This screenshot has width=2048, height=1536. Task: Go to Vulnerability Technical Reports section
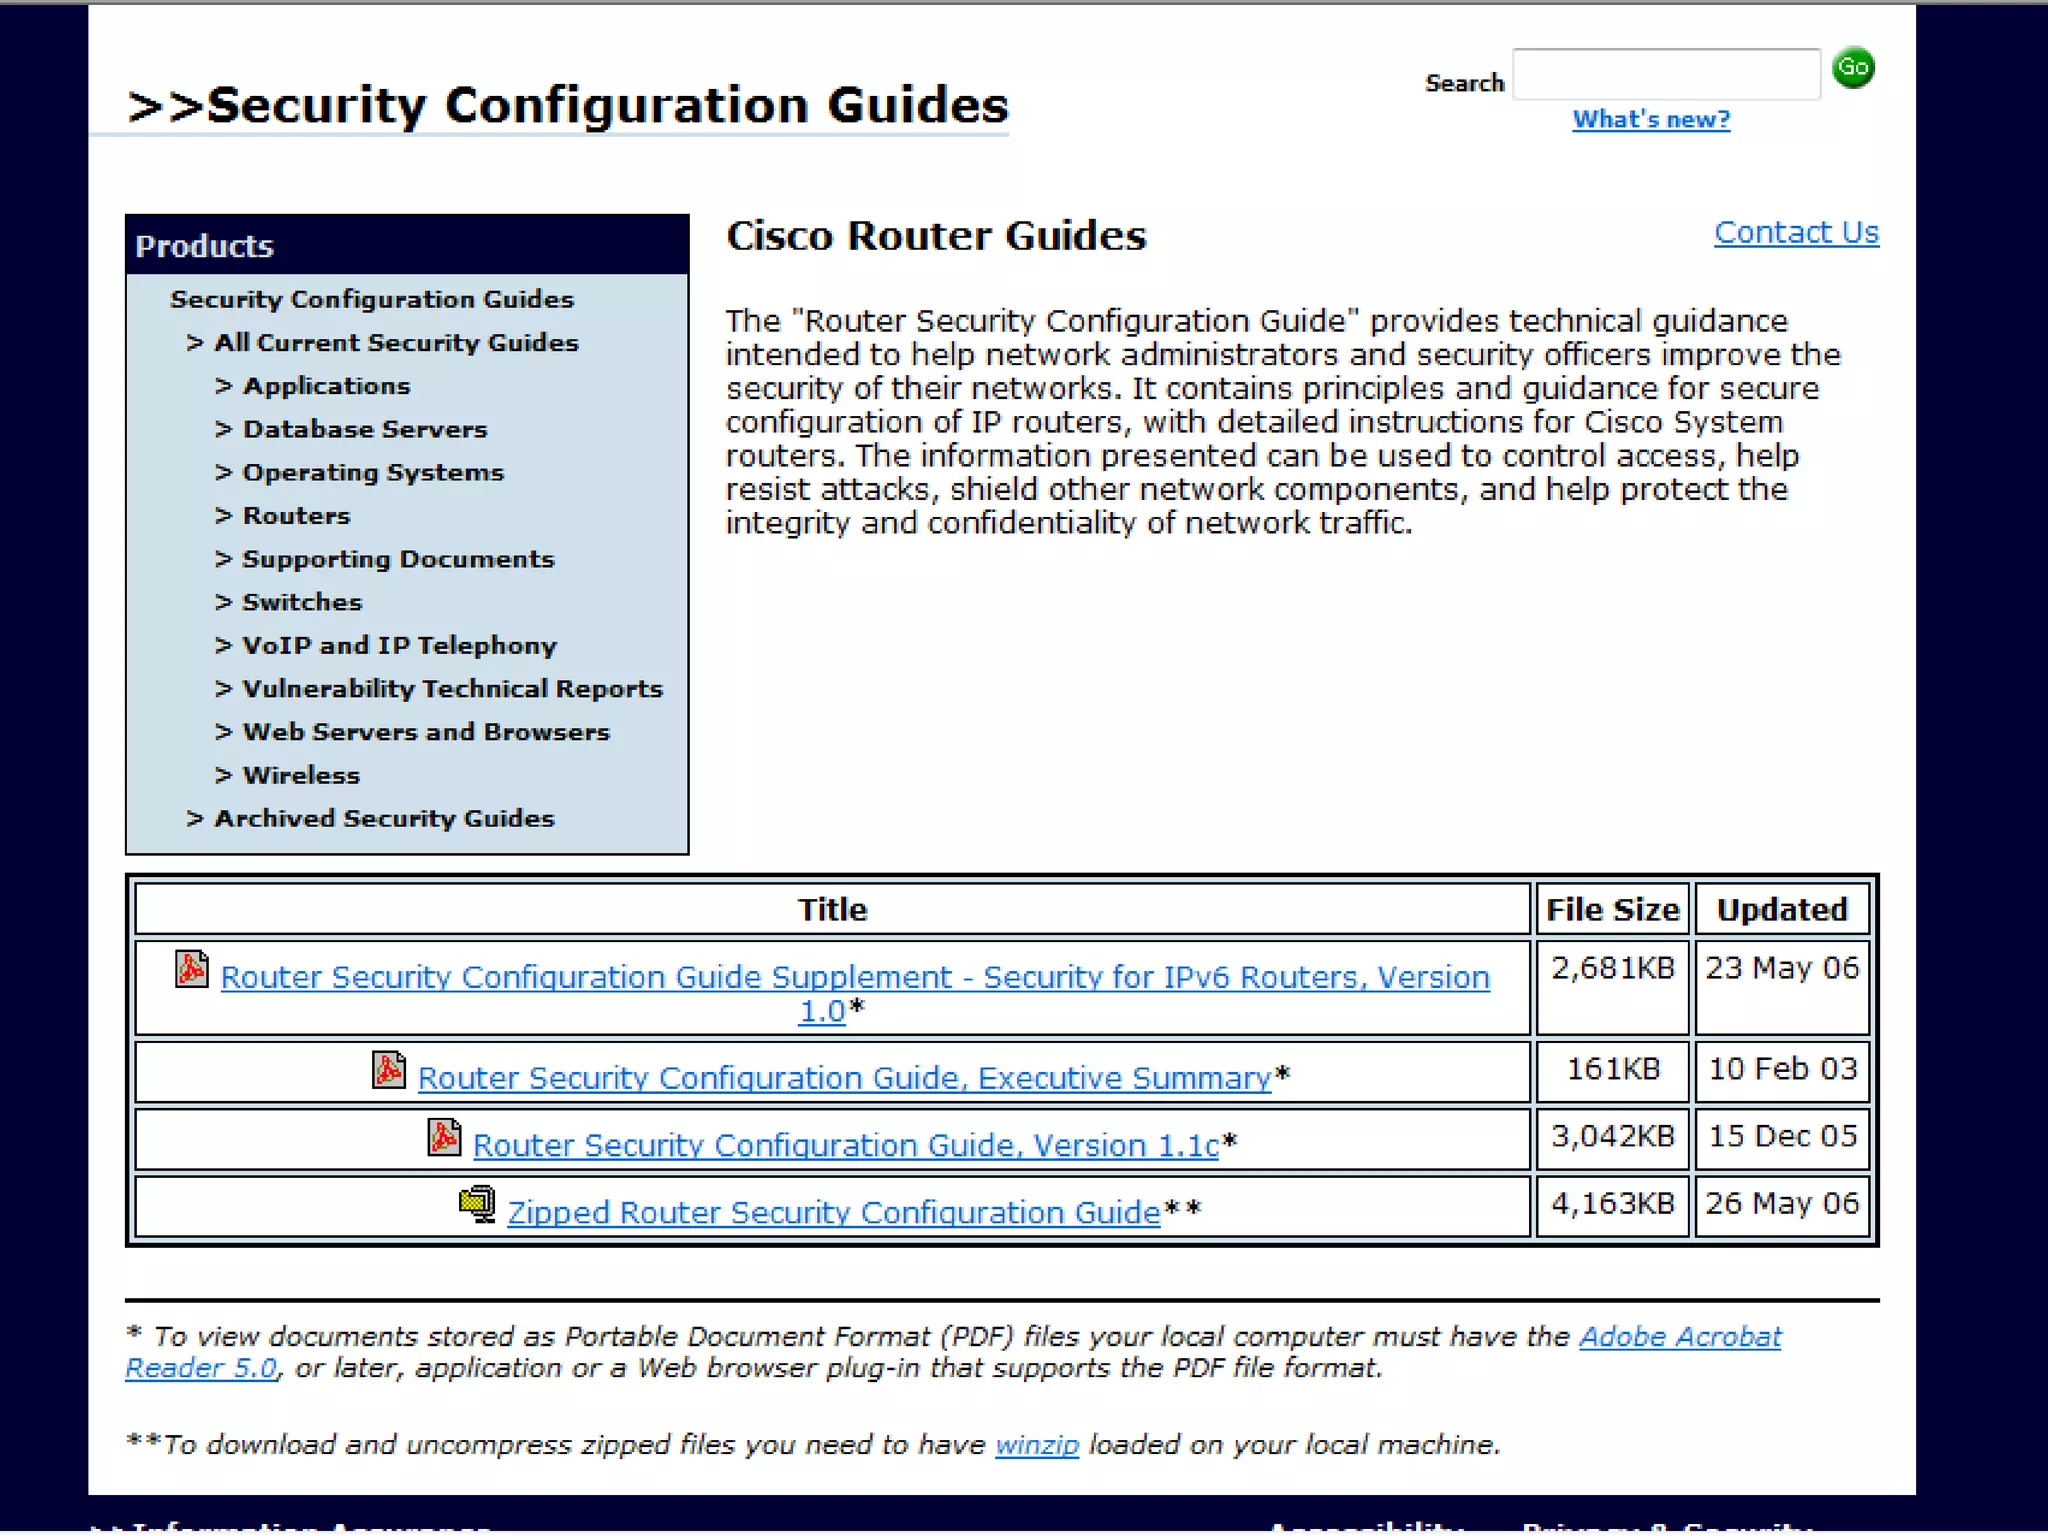(452, 689)
